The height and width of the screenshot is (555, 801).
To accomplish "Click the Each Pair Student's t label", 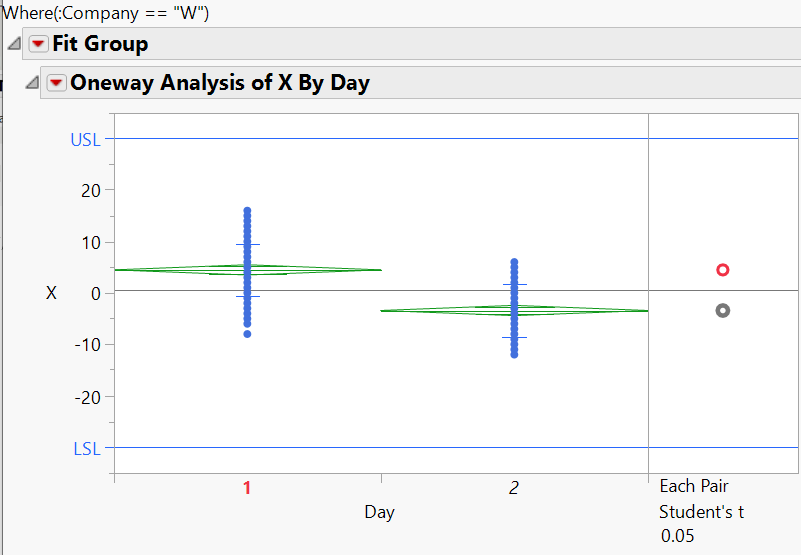I will point(701,500).
